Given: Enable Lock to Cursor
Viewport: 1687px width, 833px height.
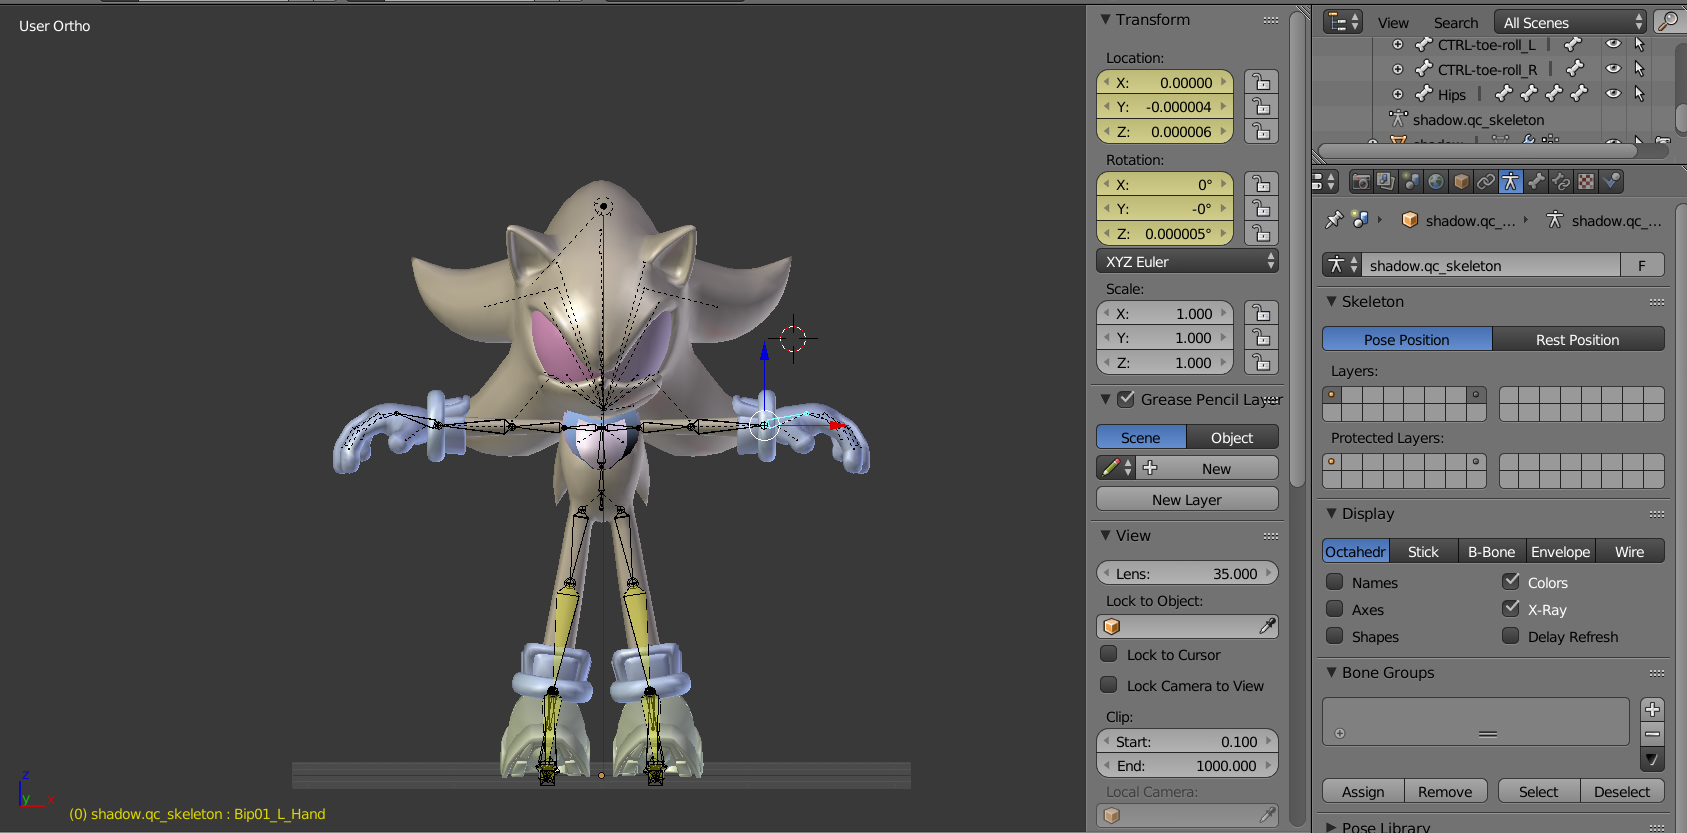Looking at the screenshot, I should click(1109, 654).
